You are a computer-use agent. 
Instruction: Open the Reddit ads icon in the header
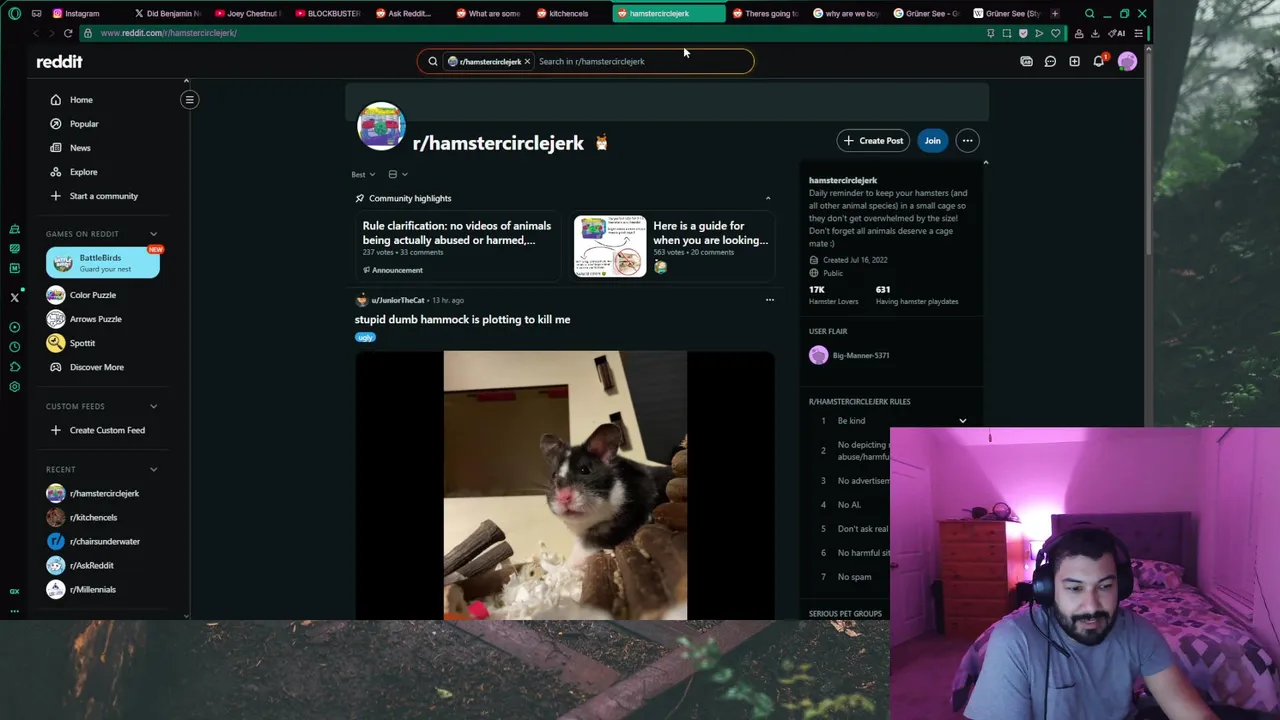point(1026,62)
